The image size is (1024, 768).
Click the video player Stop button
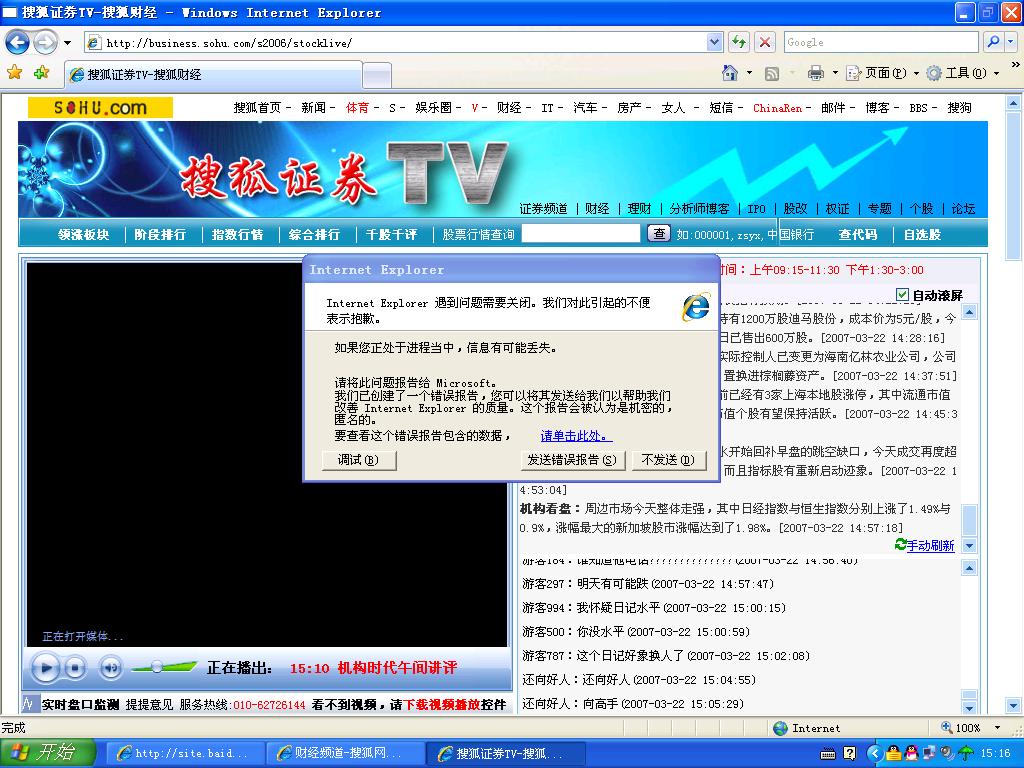(x=76, y=668)
